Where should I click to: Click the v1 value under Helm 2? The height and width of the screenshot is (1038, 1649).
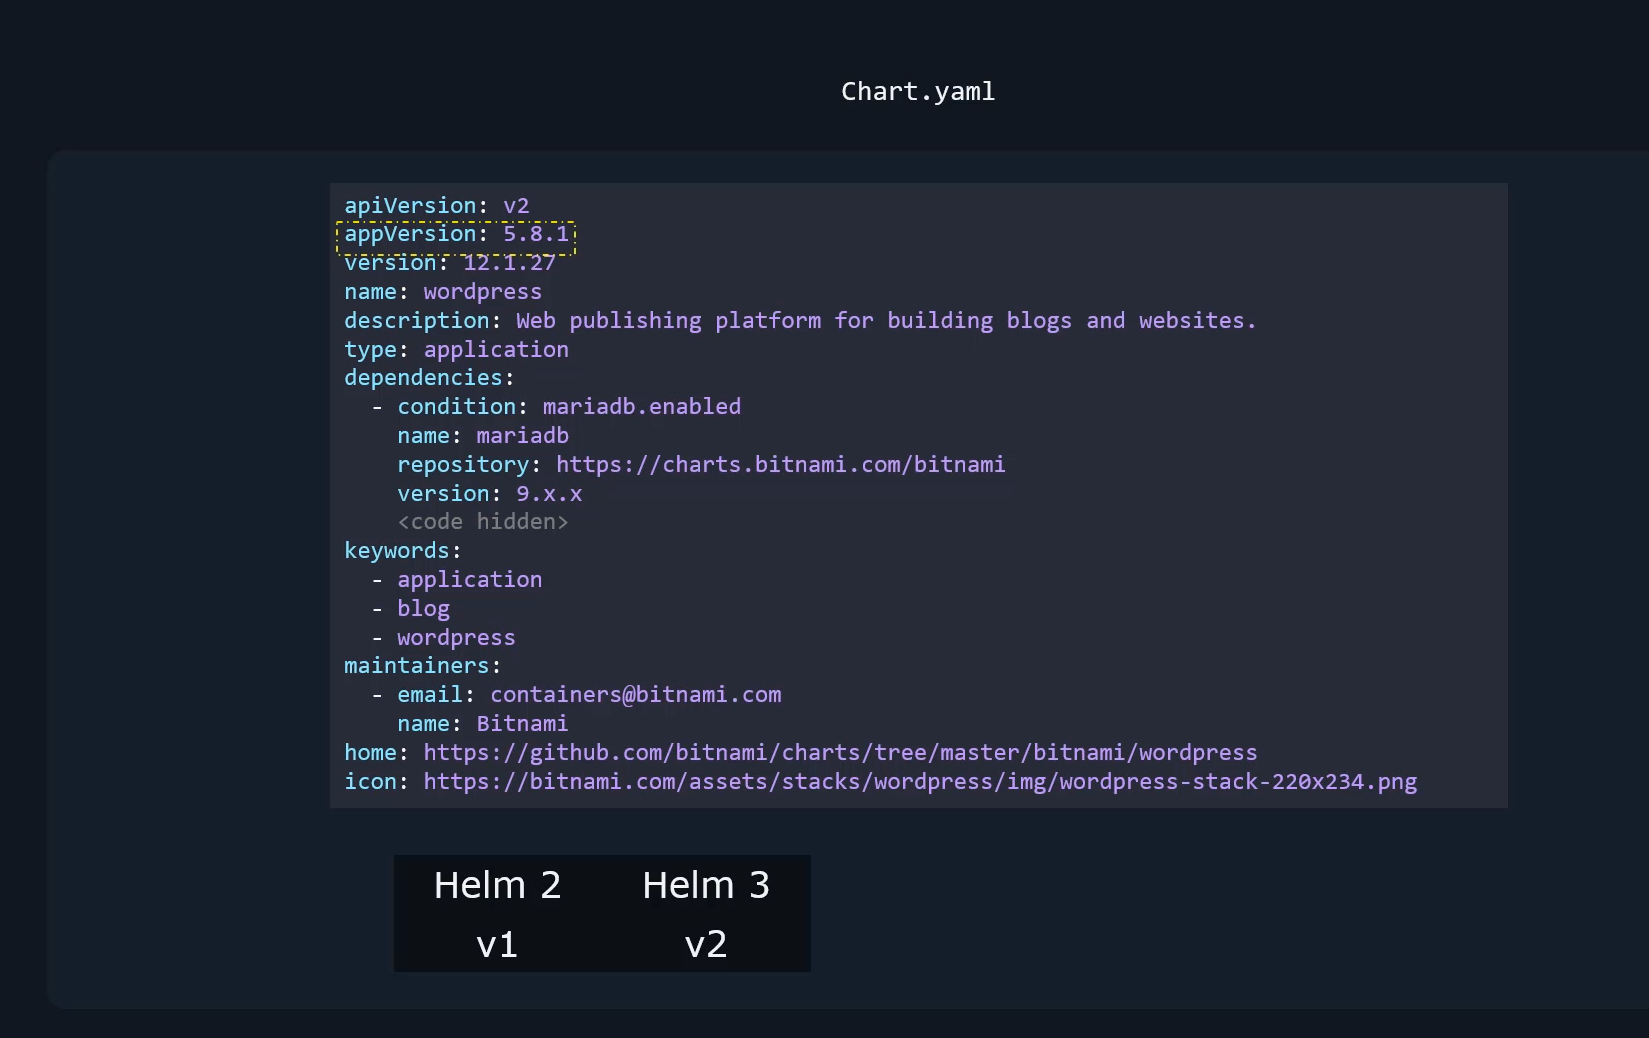pos(497,945)
